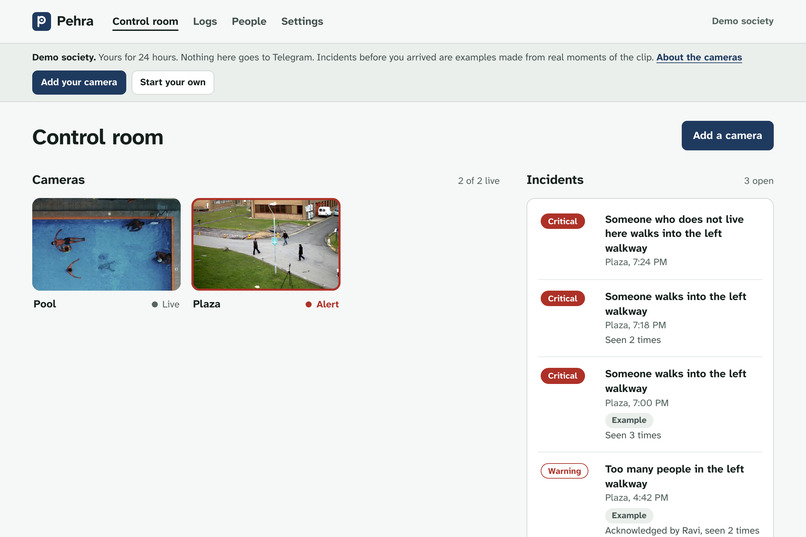Click 'Acknowledged by Ravi, seen 2 times' text
The image size is (806, 537).
tap(682, 530)
